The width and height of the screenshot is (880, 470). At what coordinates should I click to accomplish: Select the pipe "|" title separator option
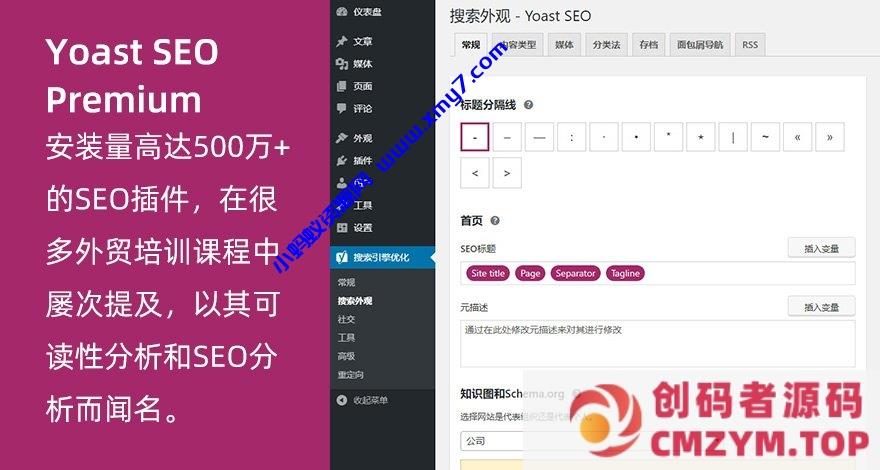click(x=733, y=137)
